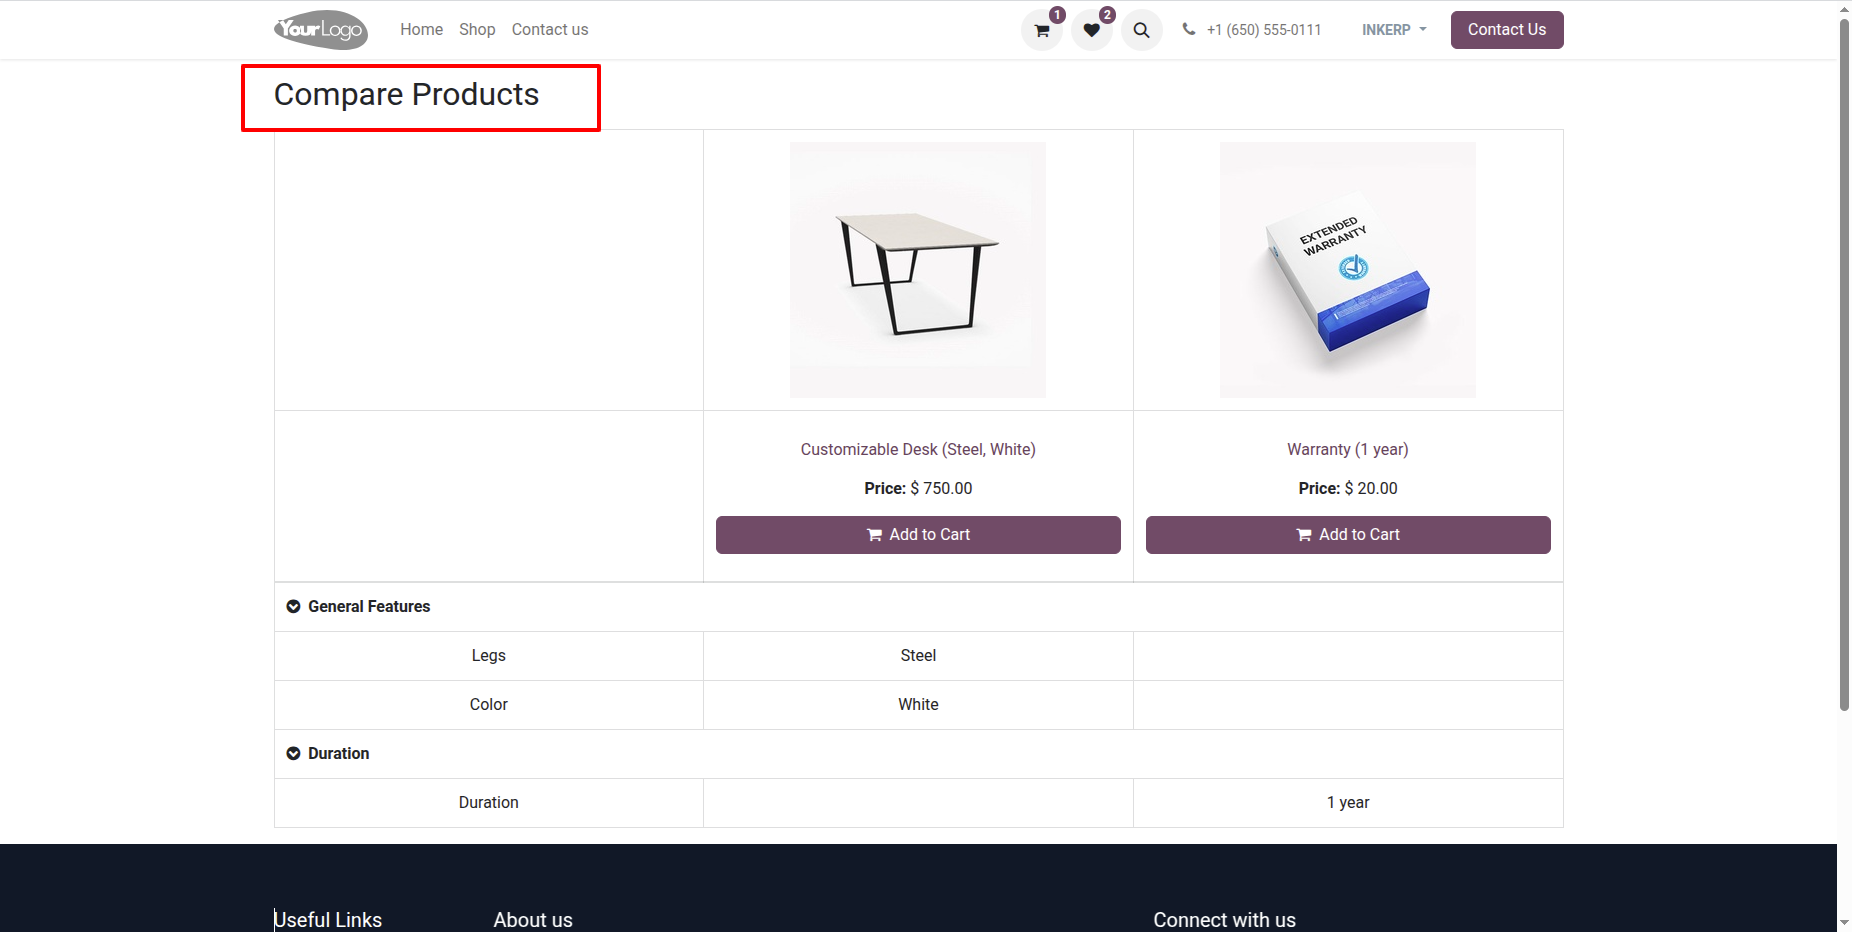The width and height of the screenshot is (1852, 932).
Task: Open the Warranty (1 year) product link
Action: pyautogui.click(x=1348, y=450)
